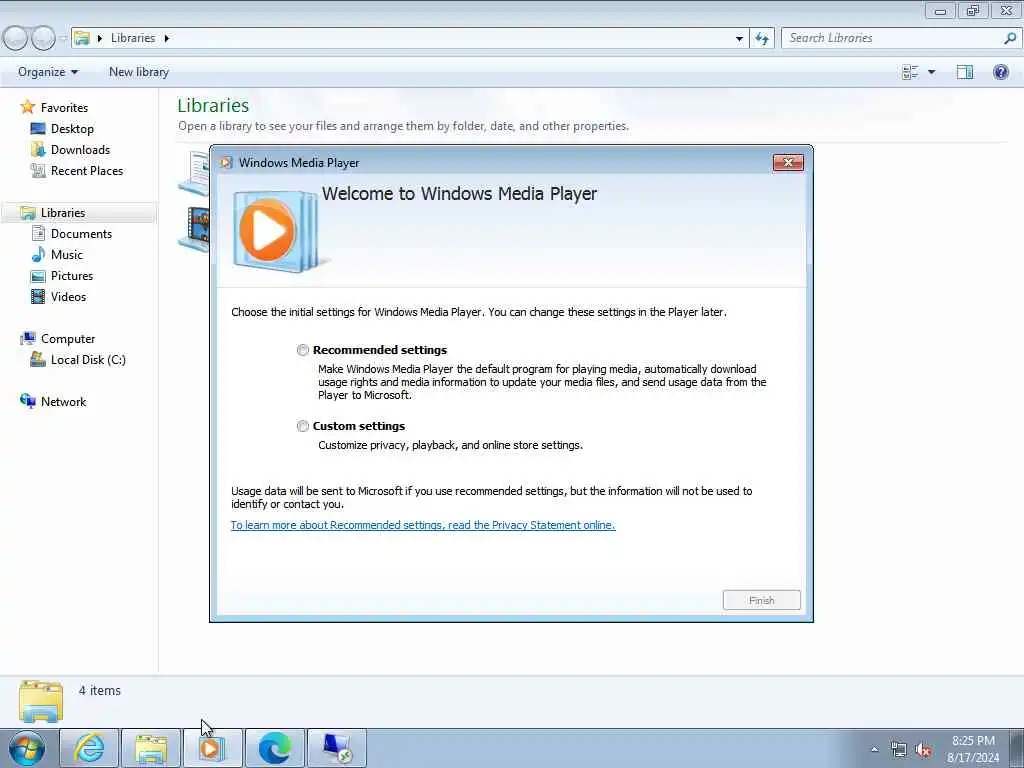Image resolution: width=1024 pixels, height=768 pixels.
Task: Click the Music note icon
Action: (x=38, y=255)
